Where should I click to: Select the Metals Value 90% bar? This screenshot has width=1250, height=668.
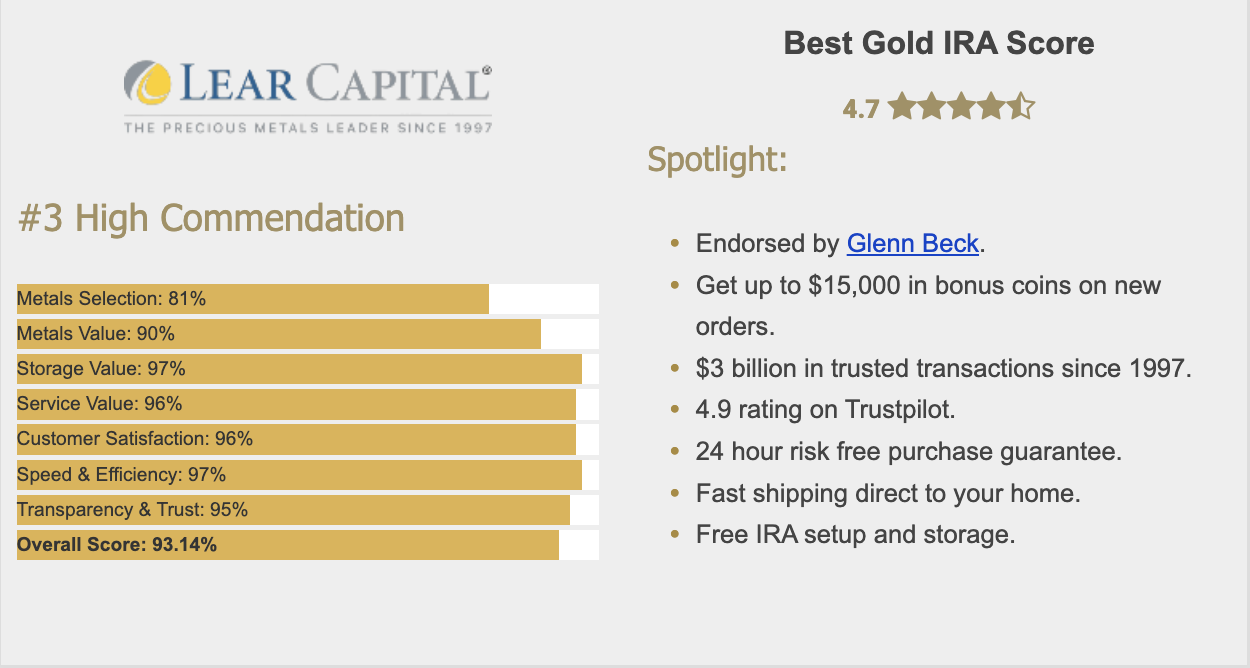click(x=308, y=334)
